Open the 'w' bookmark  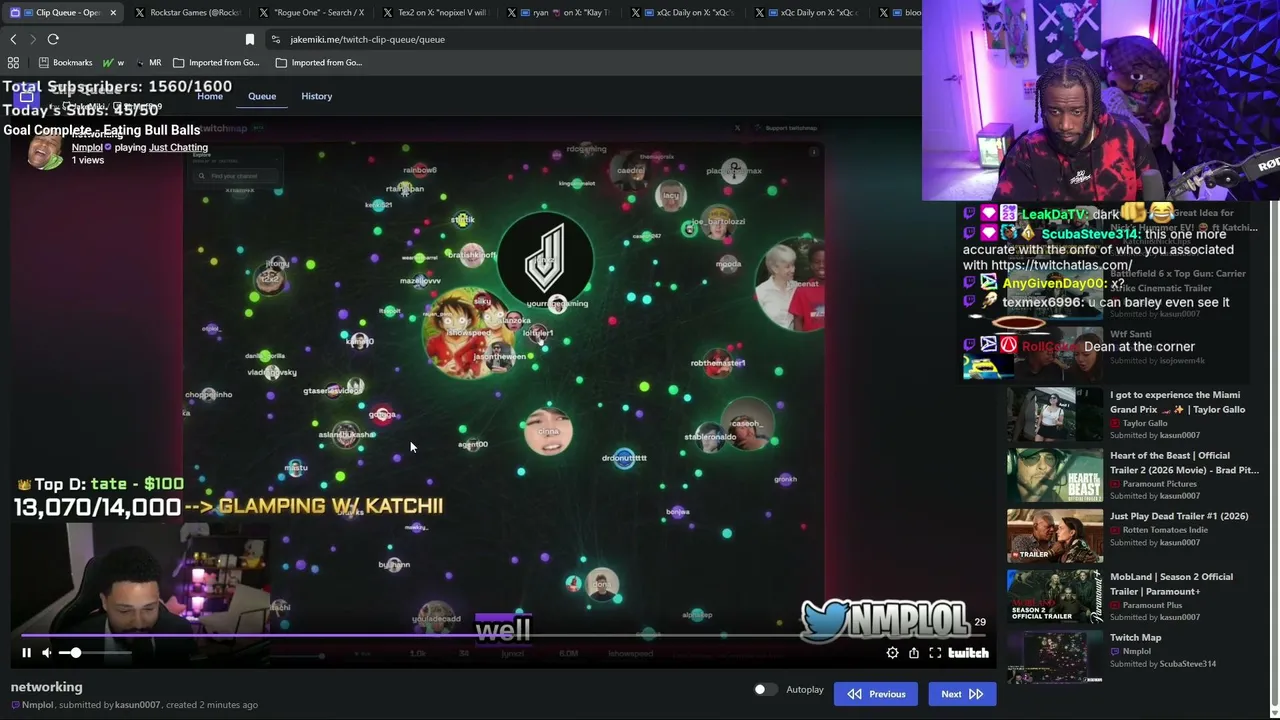pyautogui.click(x=113, y=62)
